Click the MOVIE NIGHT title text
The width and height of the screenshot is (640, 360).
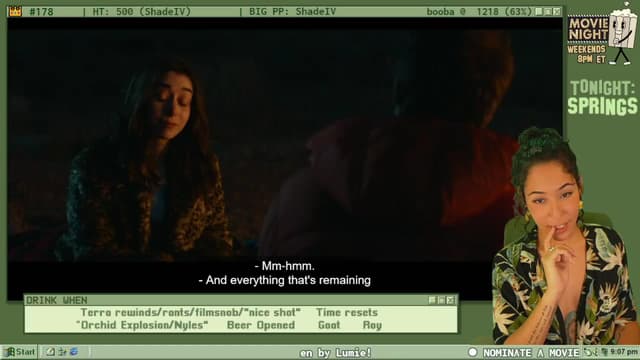pos(588,29)
